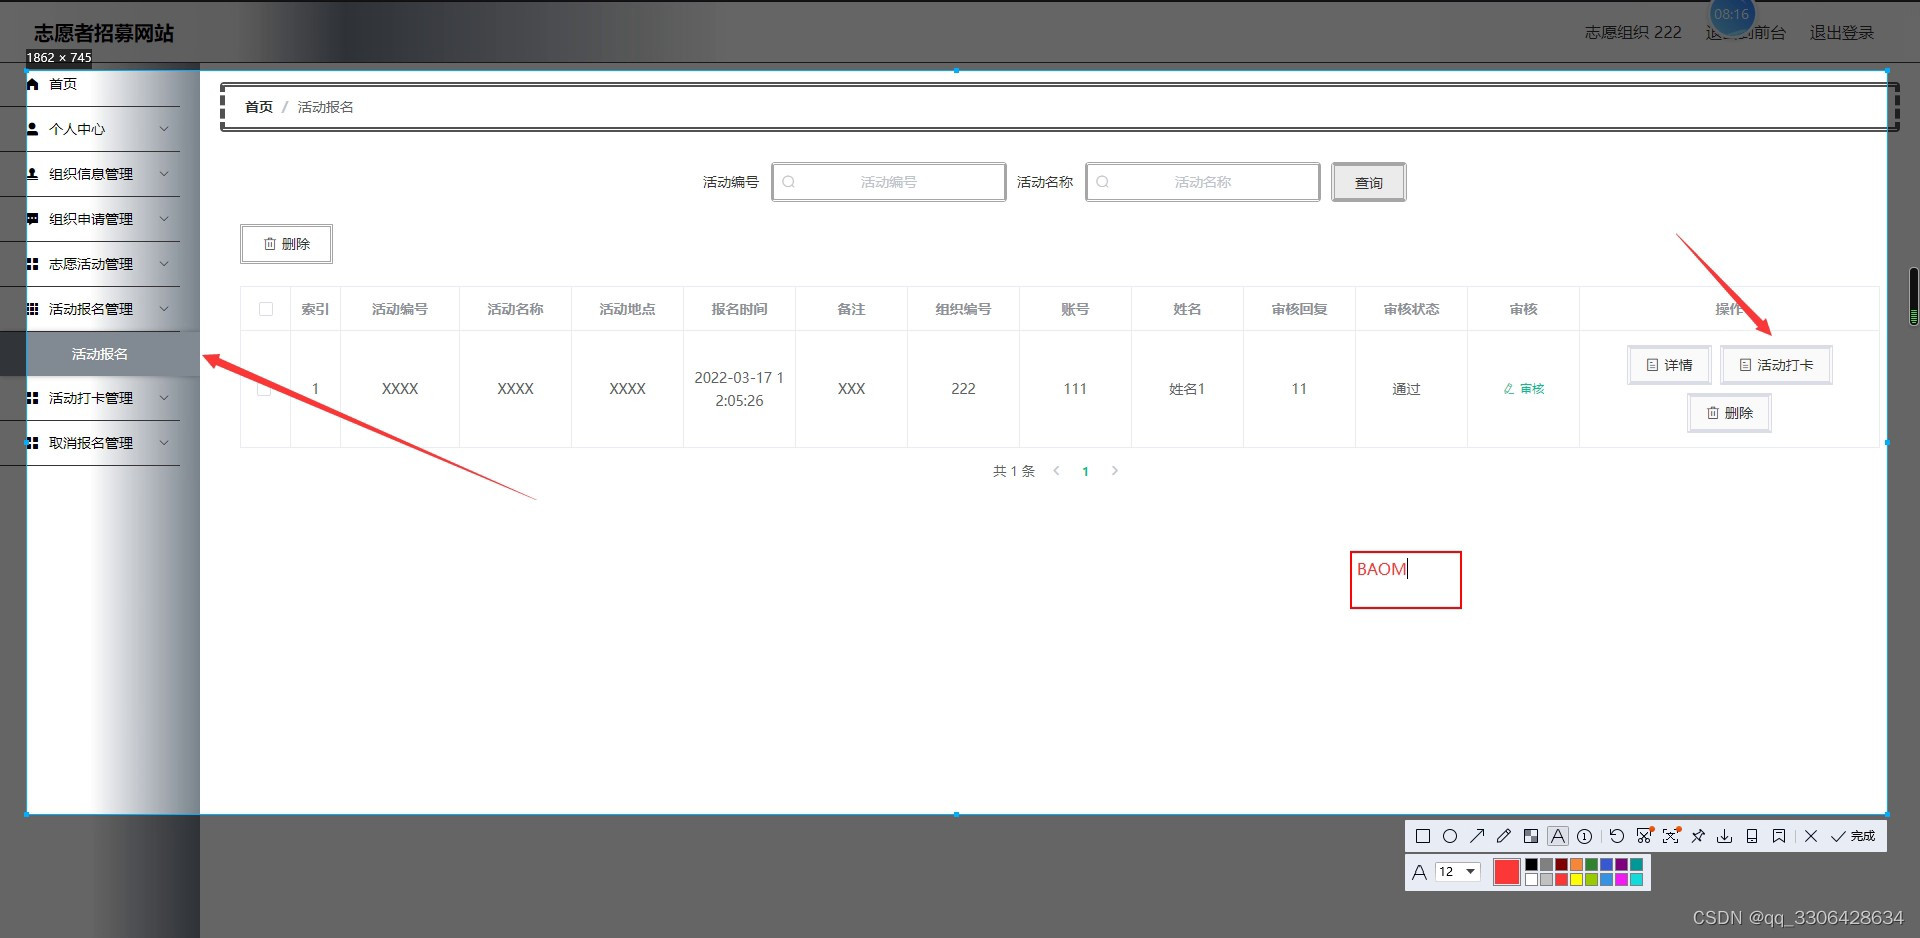Collapse the 活动报名管理 chevron
This screenshot has width=1920, height=938.
[164, 309]
